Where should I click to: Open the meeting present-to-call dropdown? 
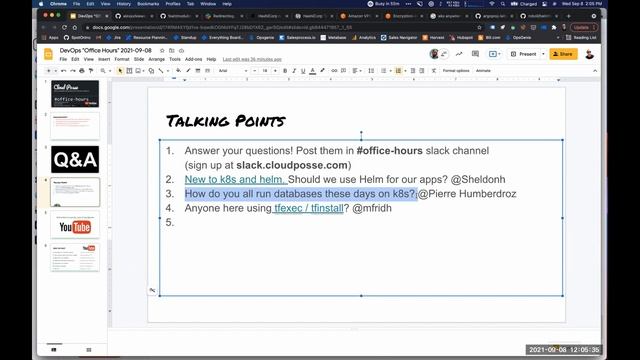tap(495, 54)
